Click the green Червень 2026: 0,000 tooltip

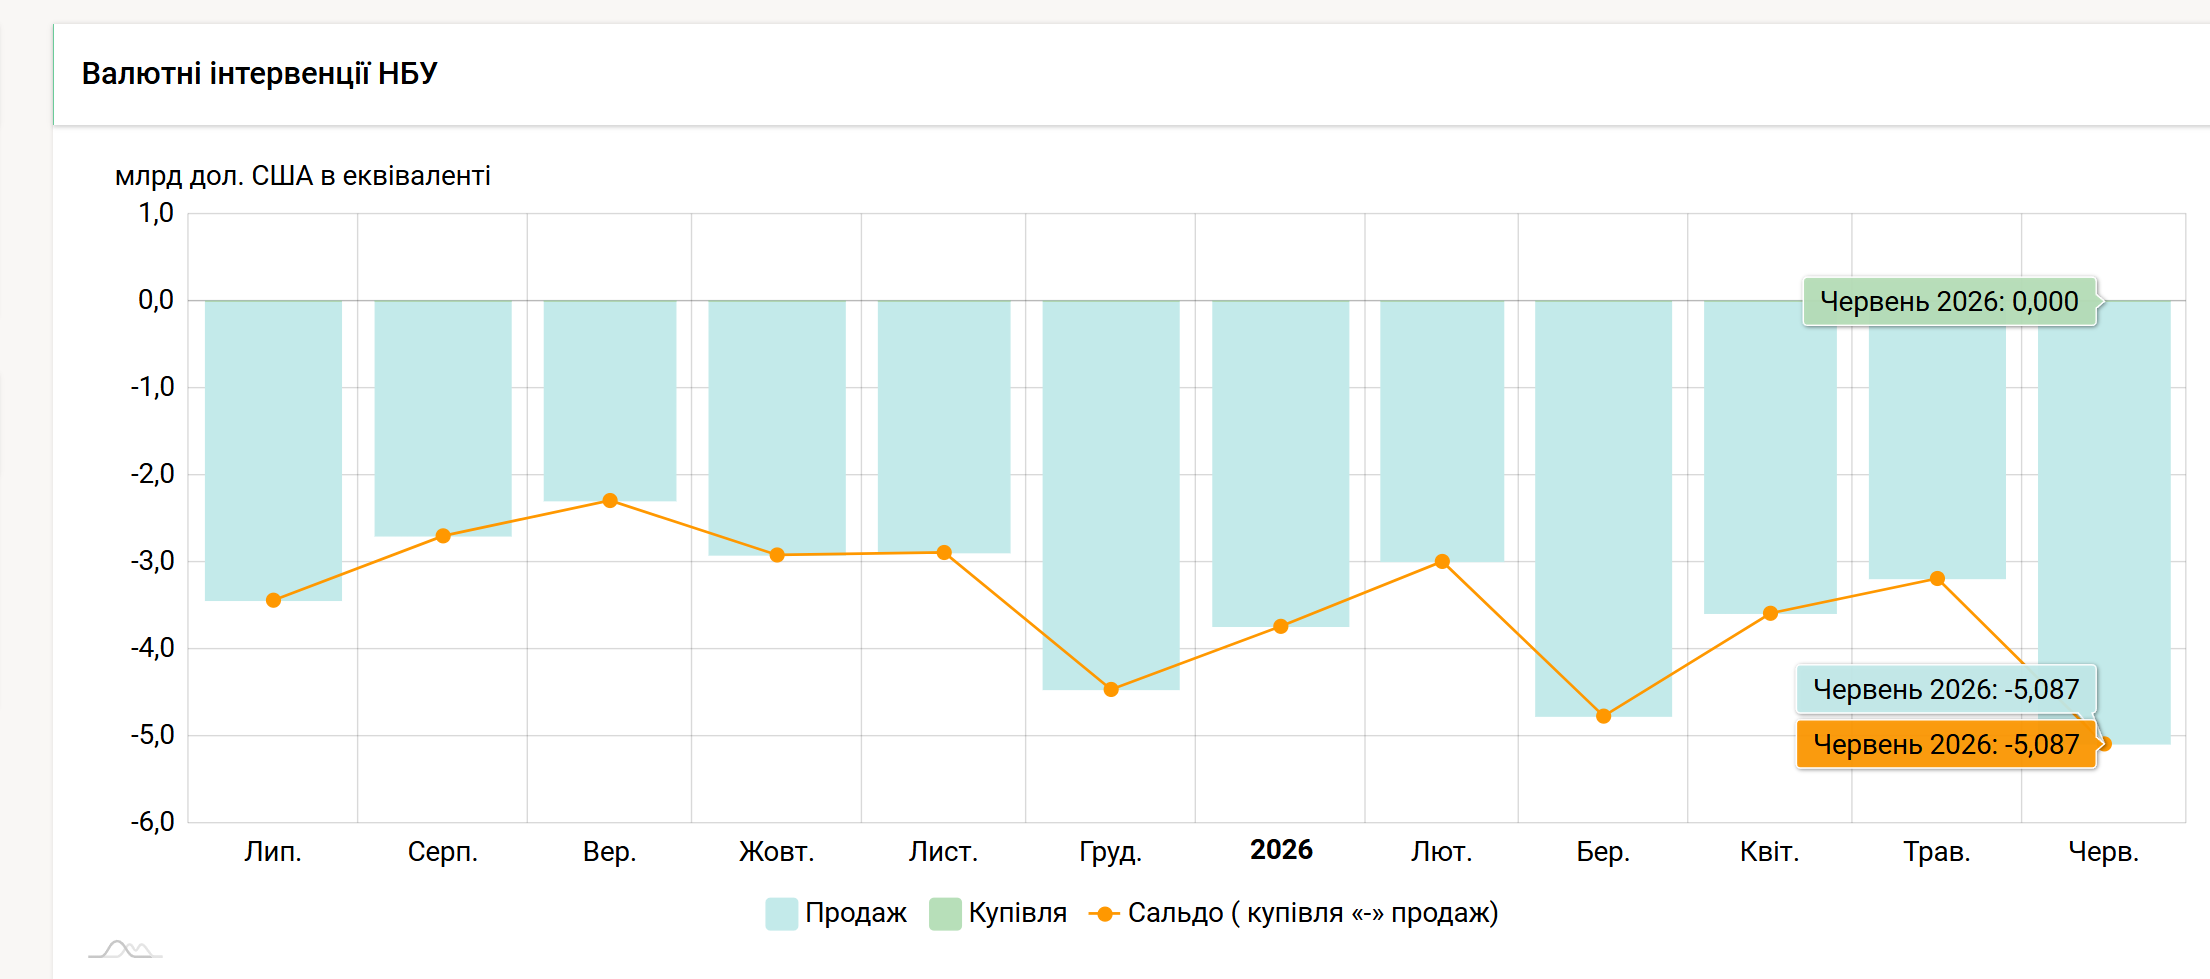tap(1949, 301)
